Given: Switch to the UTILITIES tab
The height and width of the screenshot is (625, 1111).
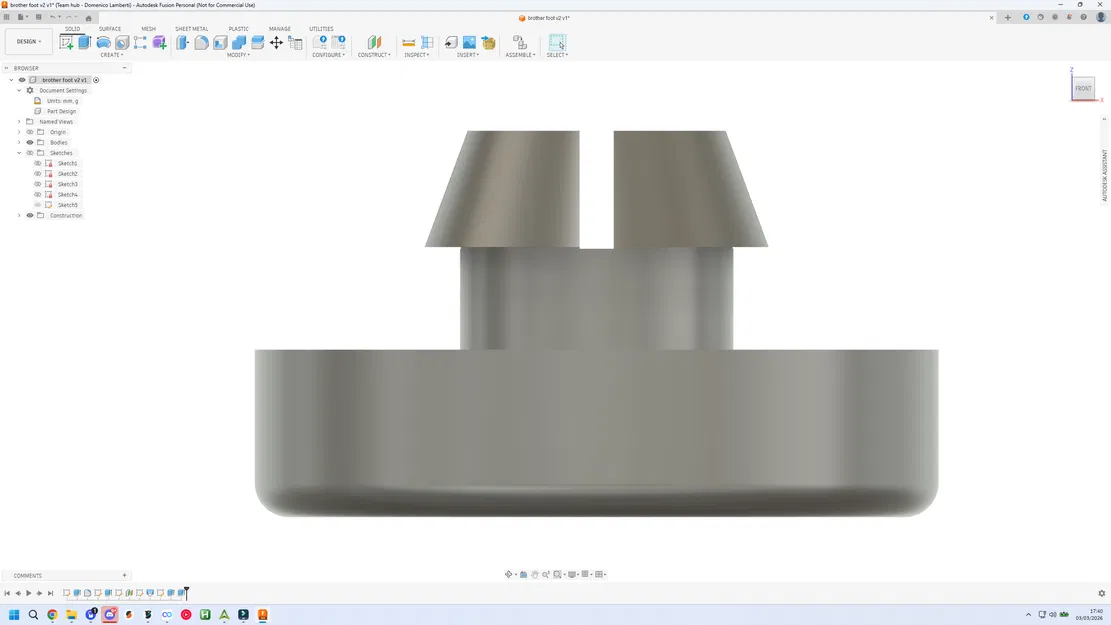Looking at the screenshot, I should 321,29.
